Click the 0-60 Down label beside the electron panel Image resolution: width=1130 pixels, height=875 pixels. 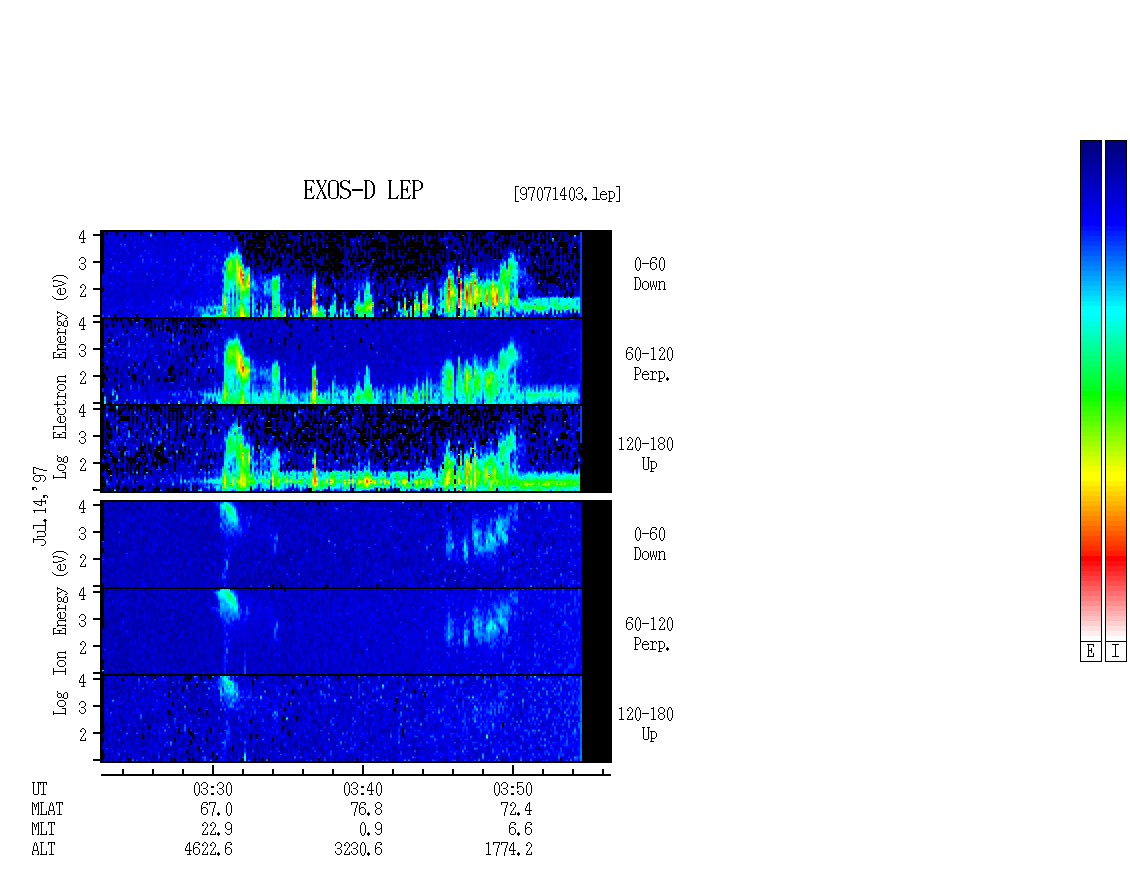pos(649,275)
